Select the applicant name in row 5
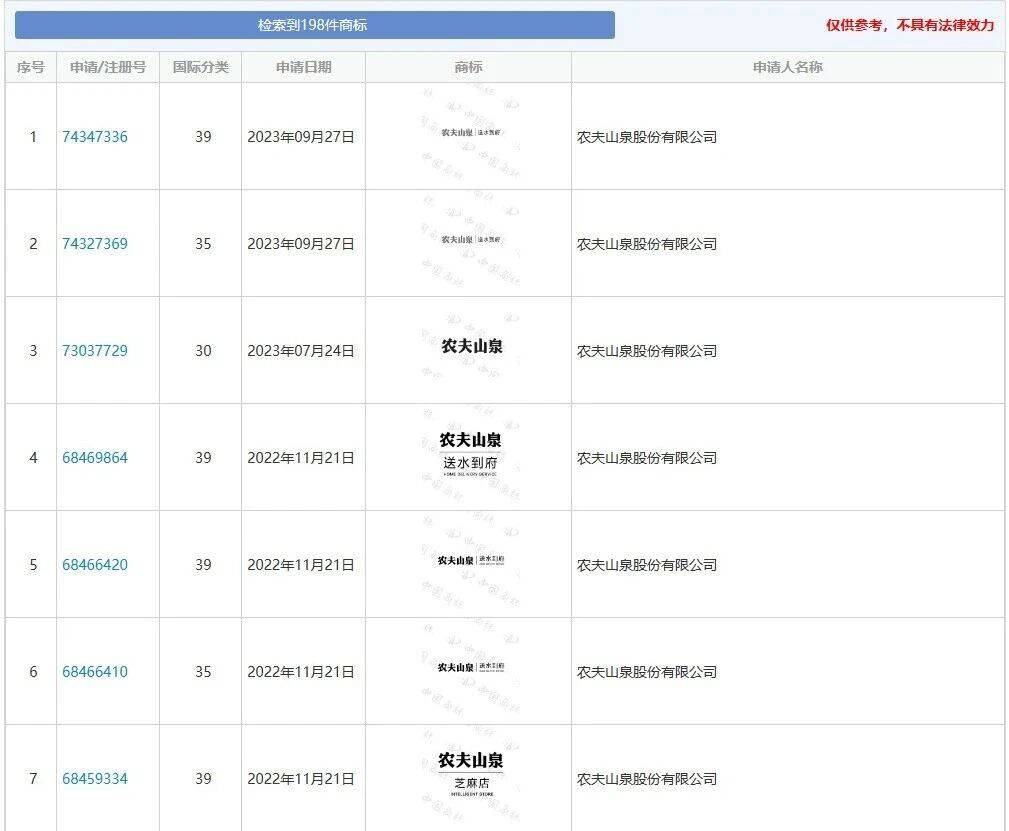Image resolution: width=1009 pixels, height=831 pixels. [x=647, y=565]
